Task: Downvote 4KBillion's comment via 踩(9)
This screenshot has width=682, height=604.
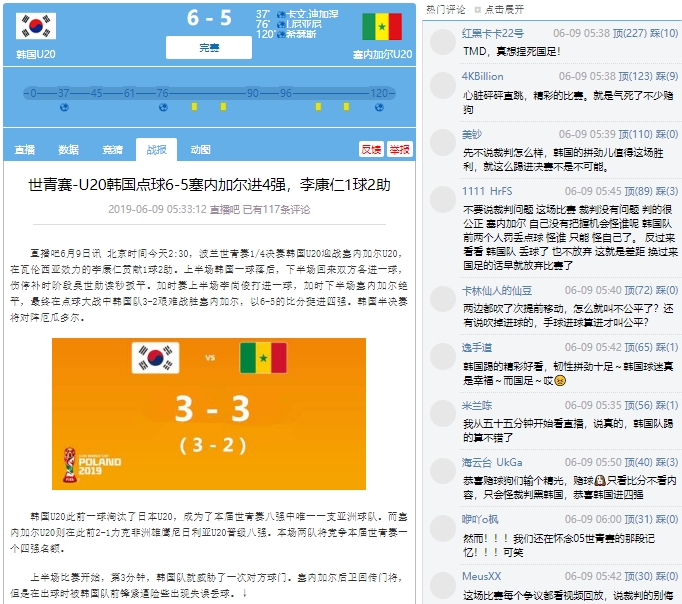Action: click(667, 77)
